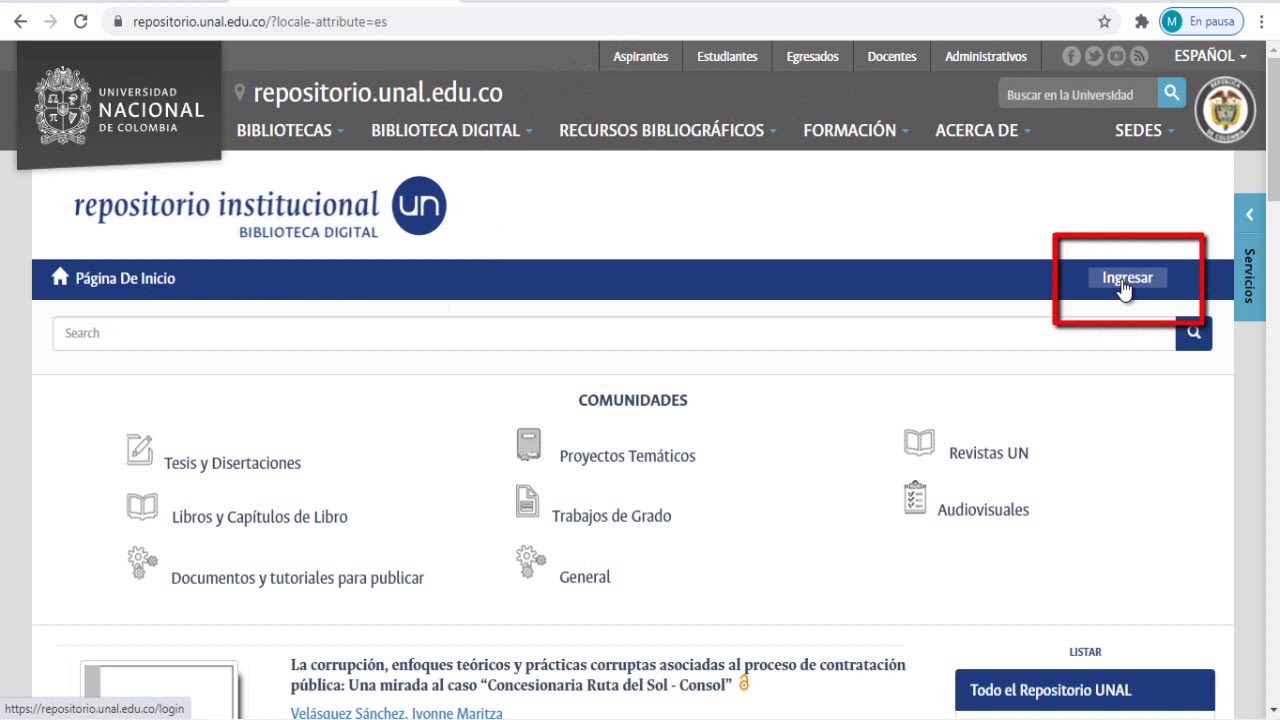This screenshot has height=720, width=1280.
Task: Click the article cover thumbnail
Action: tap(160, 690)
